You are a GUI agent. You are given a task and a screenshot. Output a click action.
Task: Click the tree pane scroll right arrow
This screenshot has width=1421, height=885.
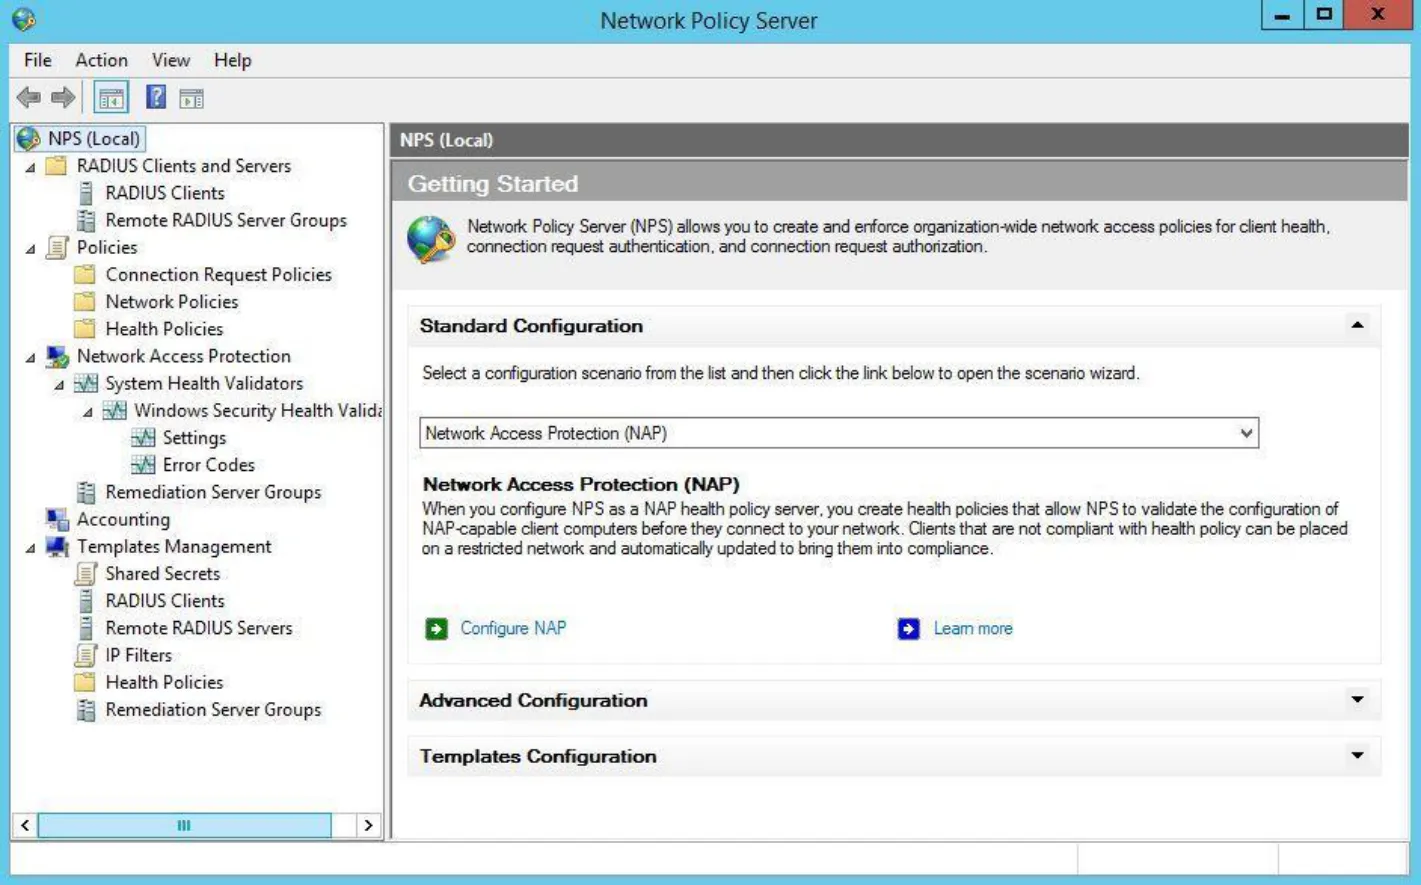369,825
